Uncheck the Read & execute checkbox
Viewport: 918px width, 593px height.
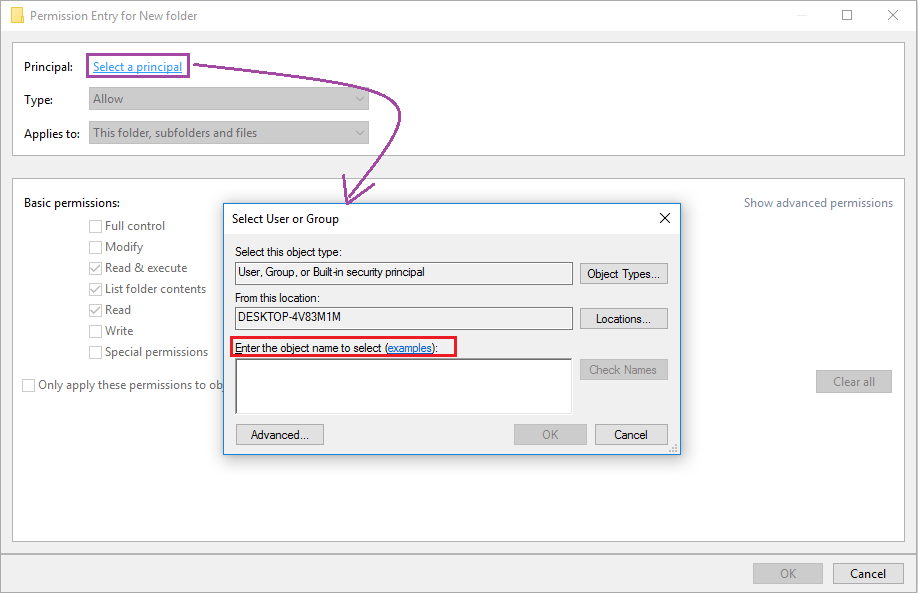96,268
